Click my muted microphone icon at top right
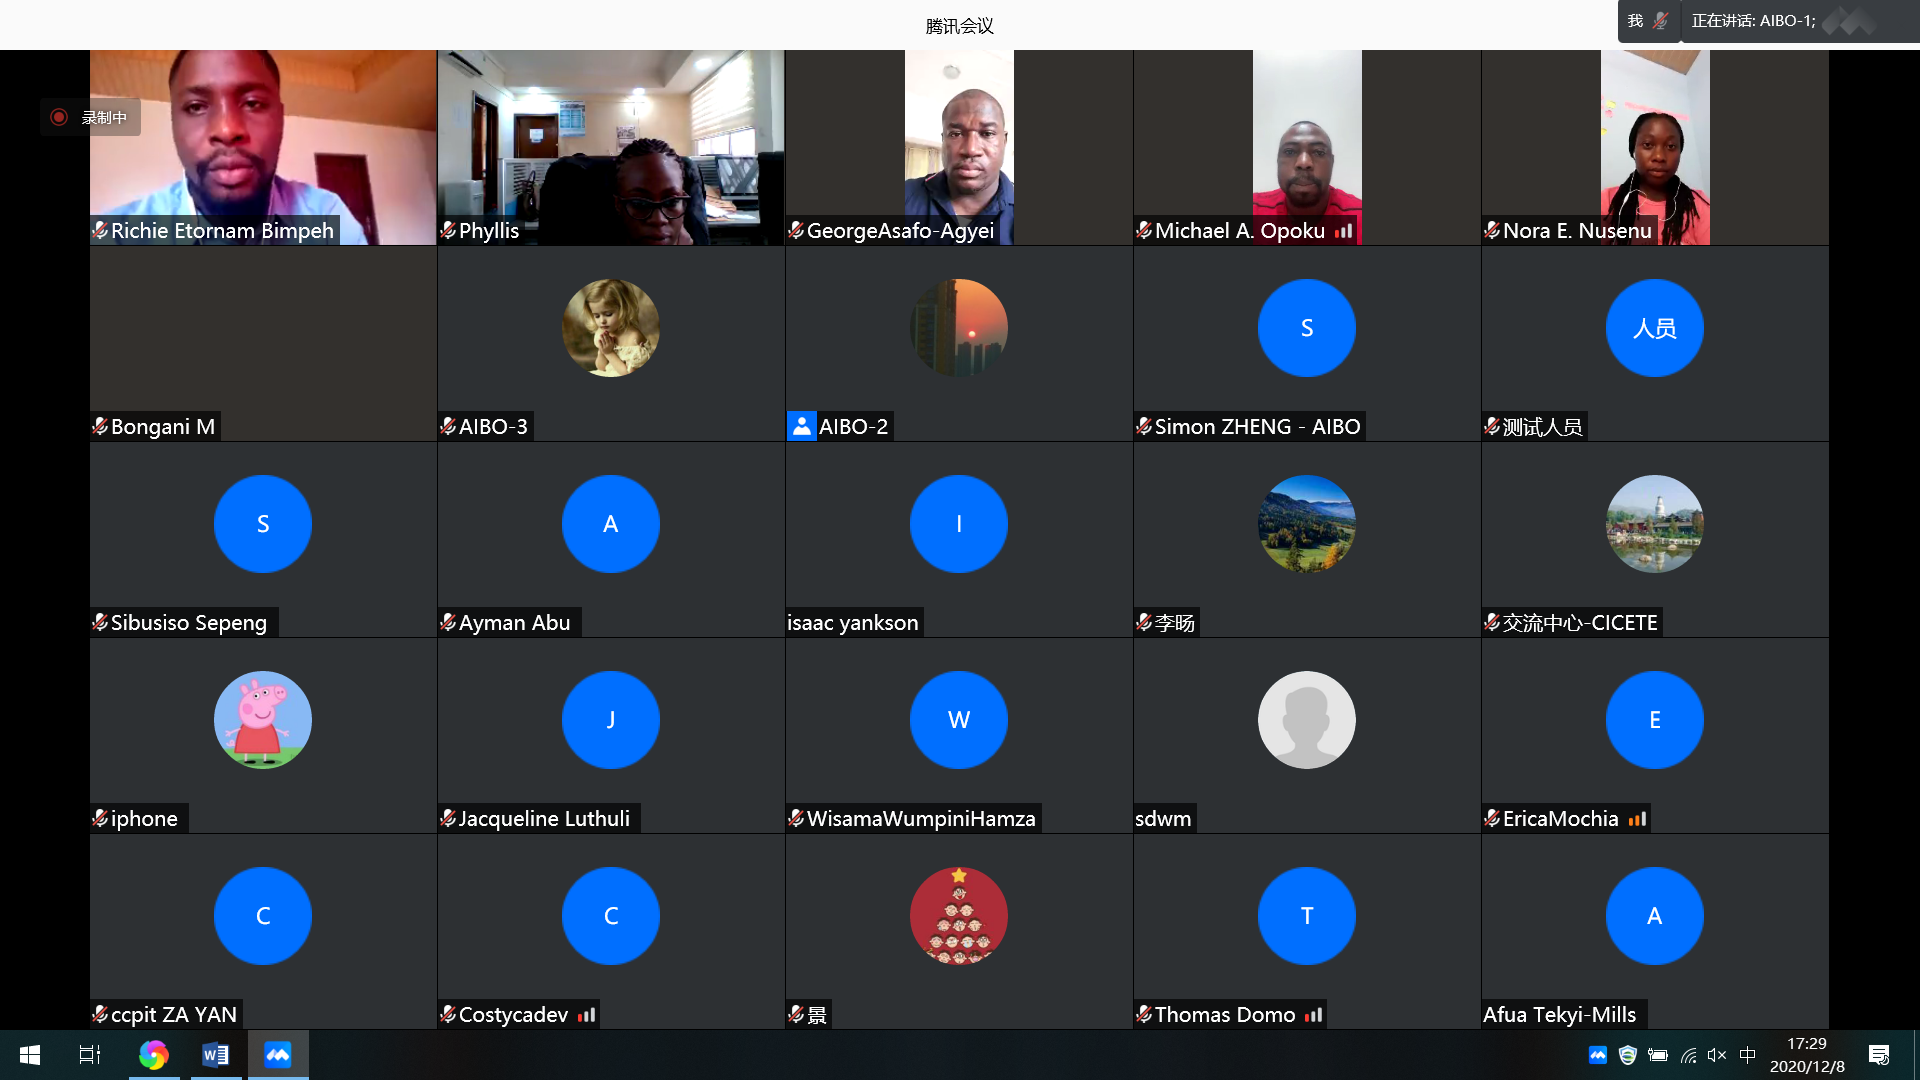This screenshot has width=1920, height=1080. [x=1661, y=21]
